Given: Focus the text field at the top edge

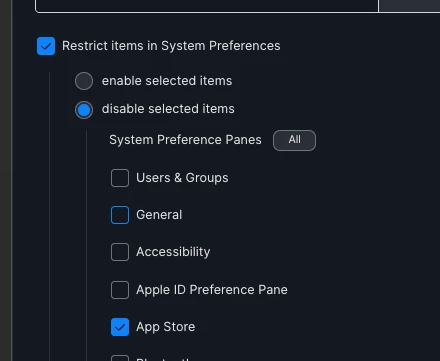Looking at the screenshot, I should (x=207, y=6).
